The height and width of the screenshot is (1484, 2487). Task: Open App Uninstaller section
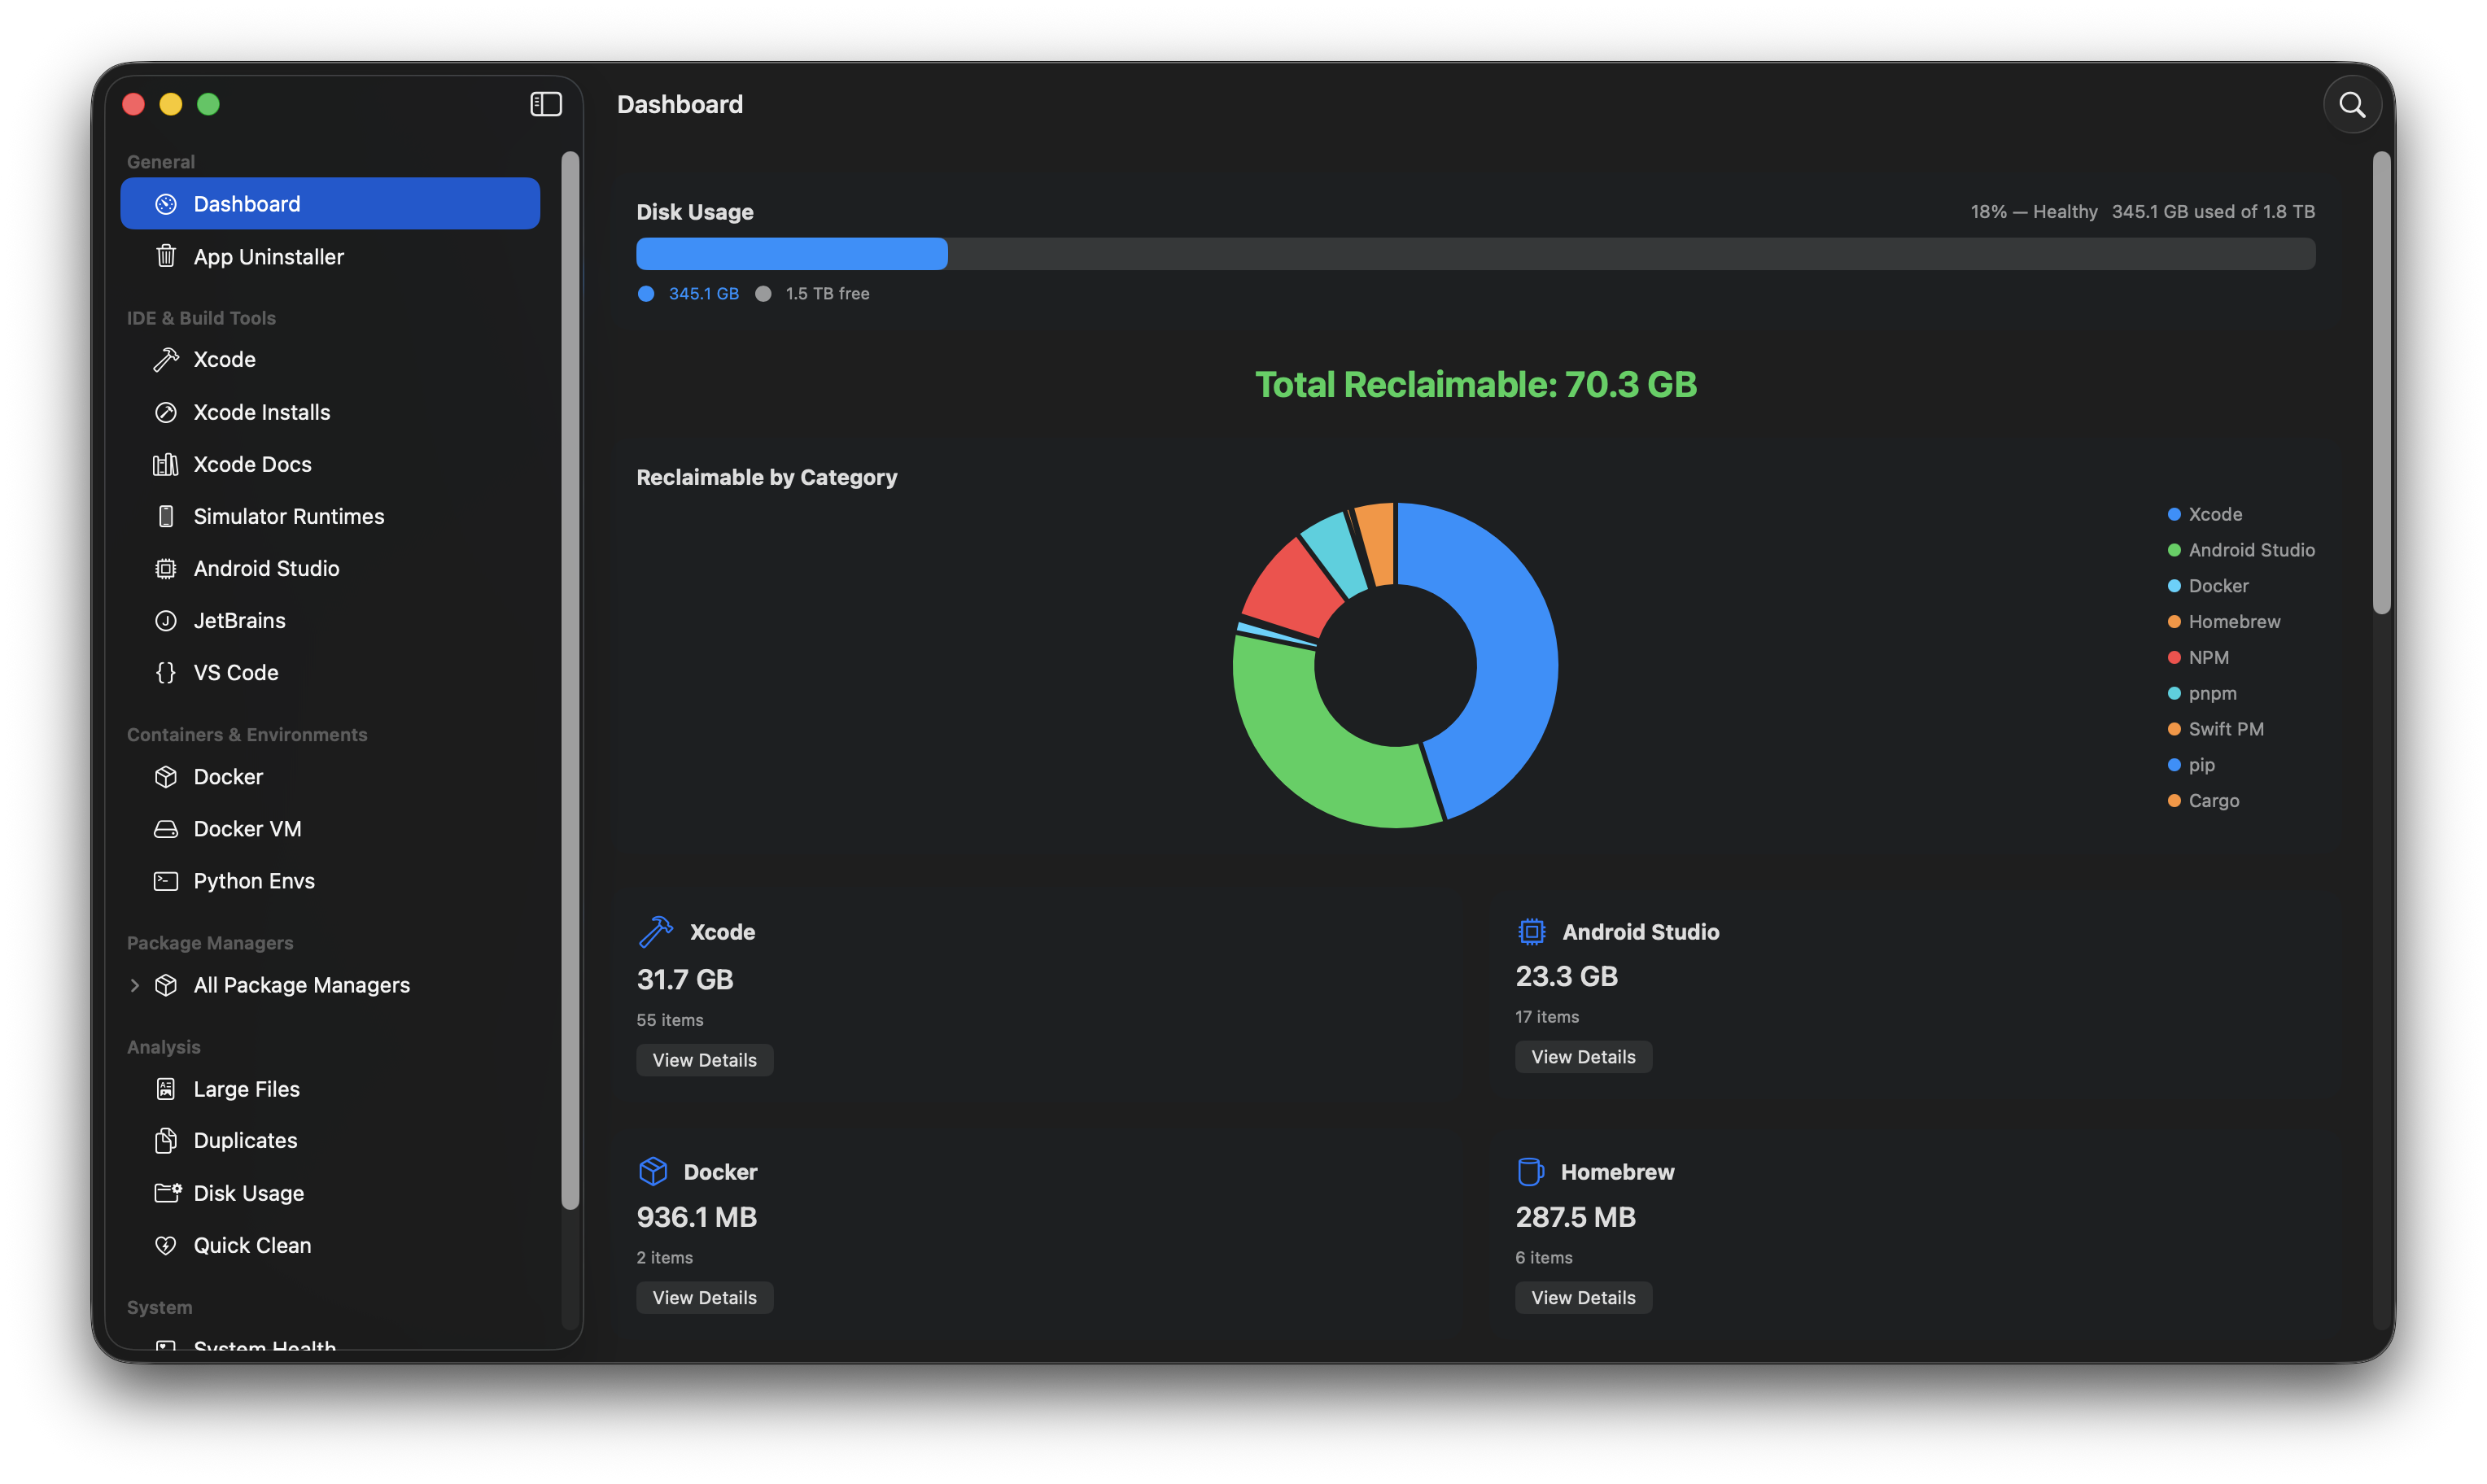(x=330, y=256)
